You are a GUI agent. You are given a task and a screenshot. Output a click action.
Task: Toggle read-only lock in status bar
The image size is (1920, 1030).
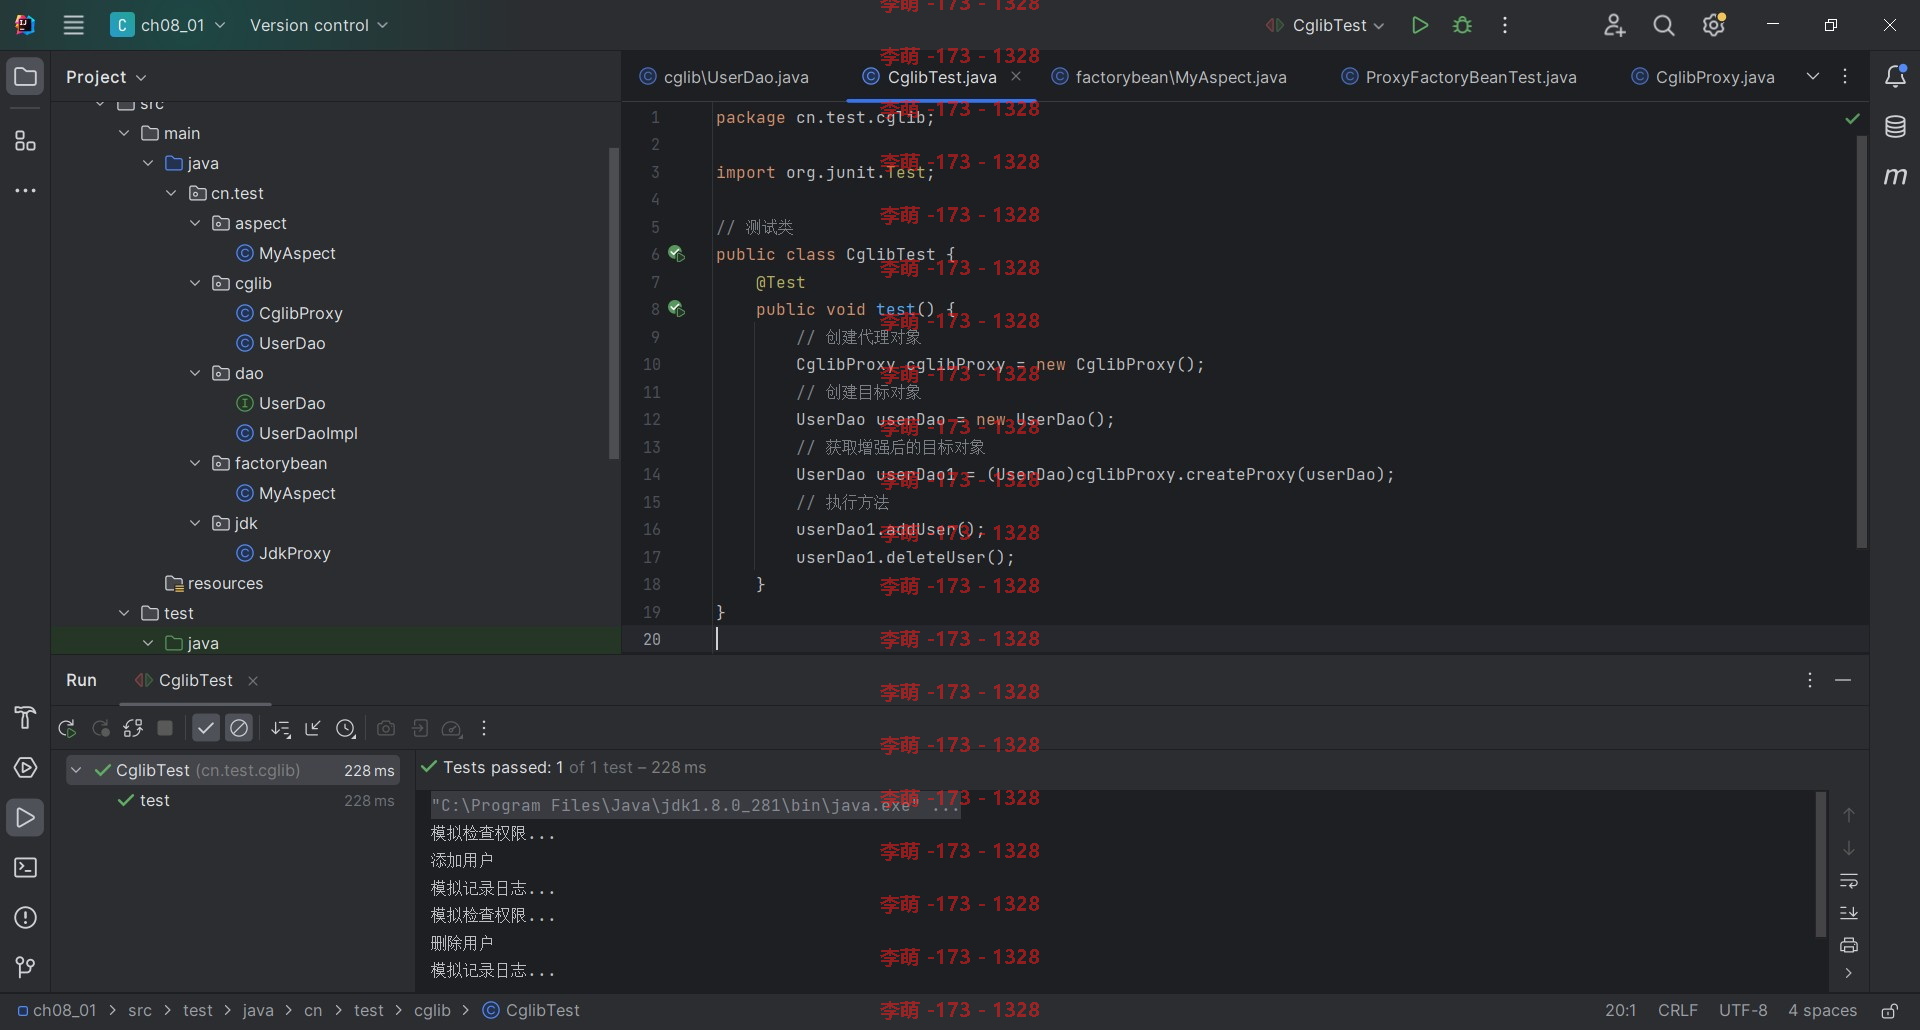point(1889,1011)
